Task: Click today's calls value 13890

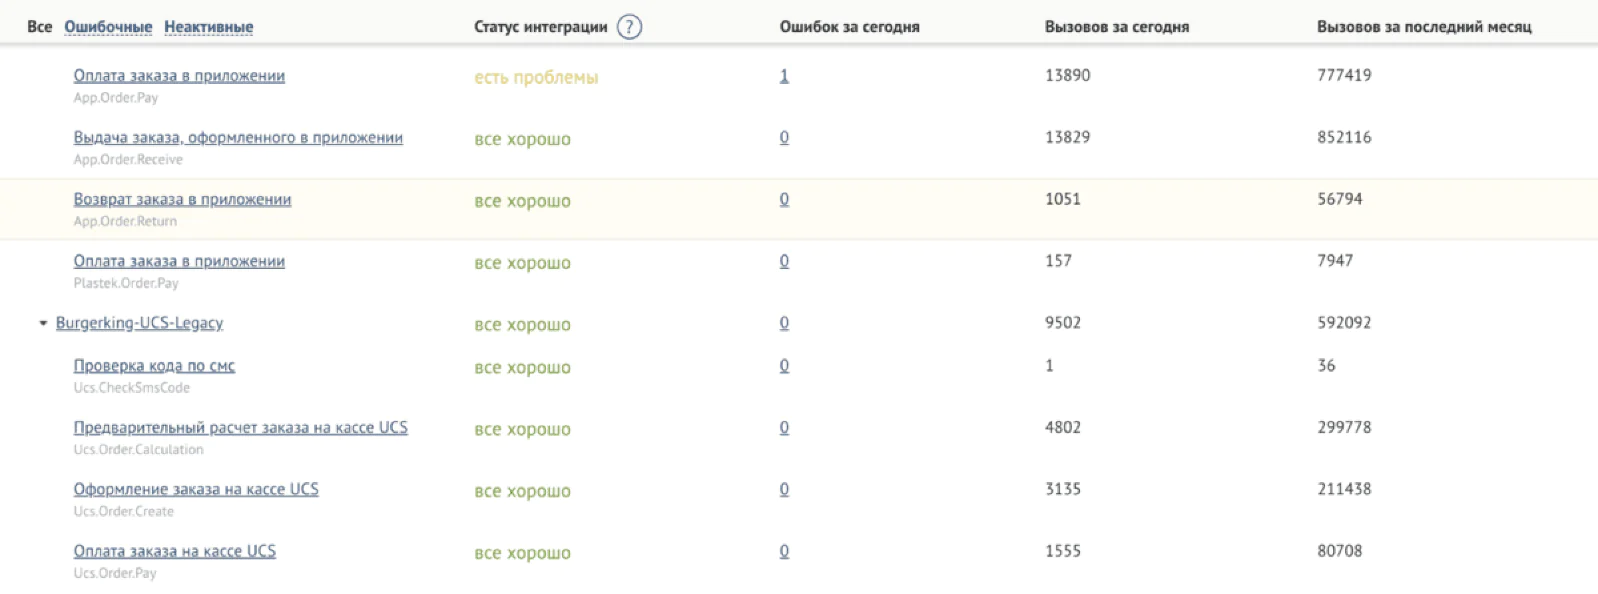Action: tap(1068, 76)
